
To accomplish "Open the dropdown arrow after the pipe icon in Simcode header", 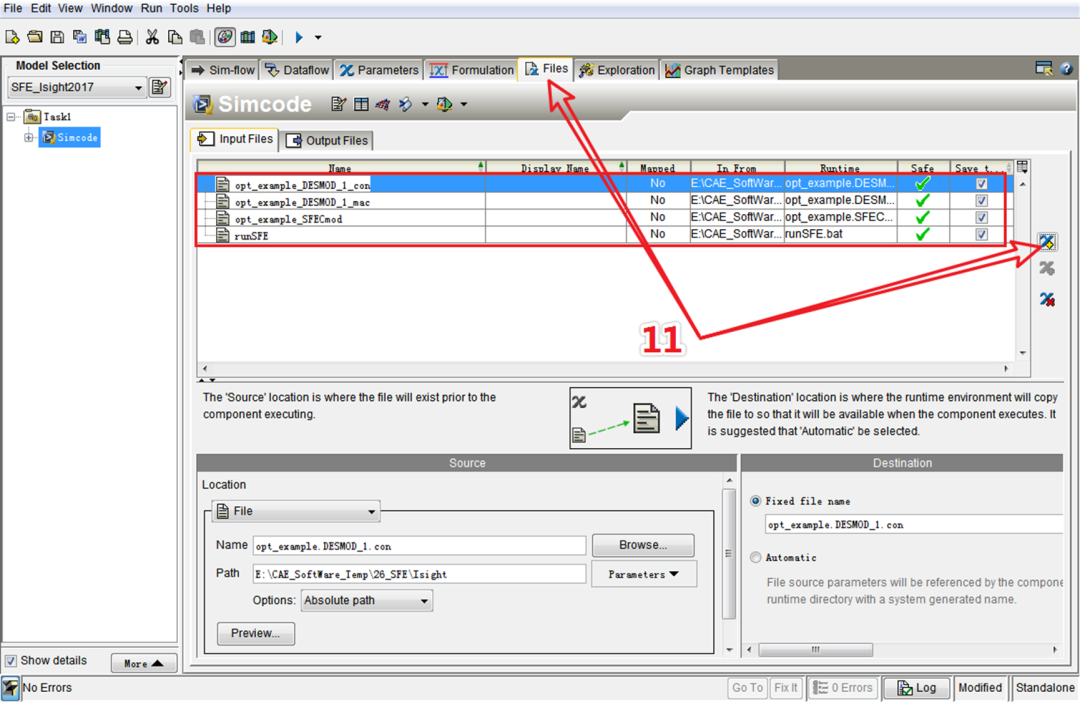I will 425,104.
